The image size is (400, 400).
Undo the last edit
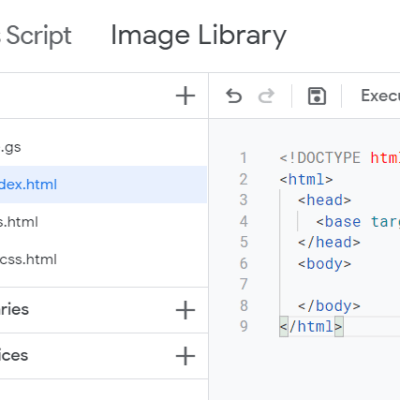[234, 96]
